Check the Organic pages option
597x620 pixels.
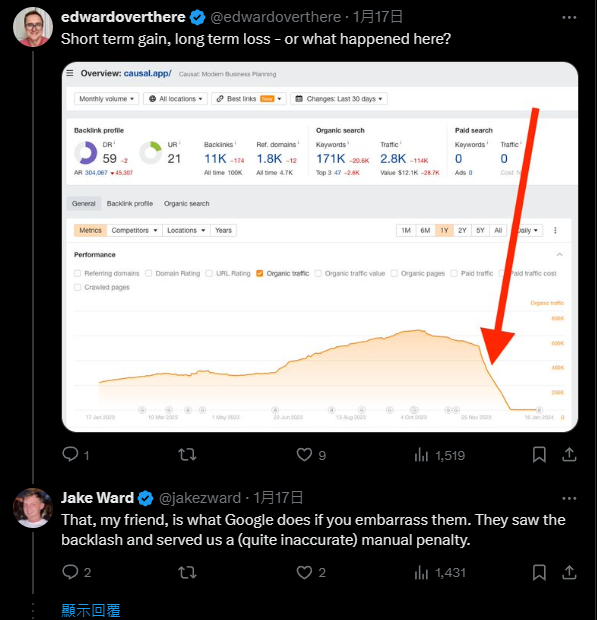pyautogui.click(x=394, y=273)
